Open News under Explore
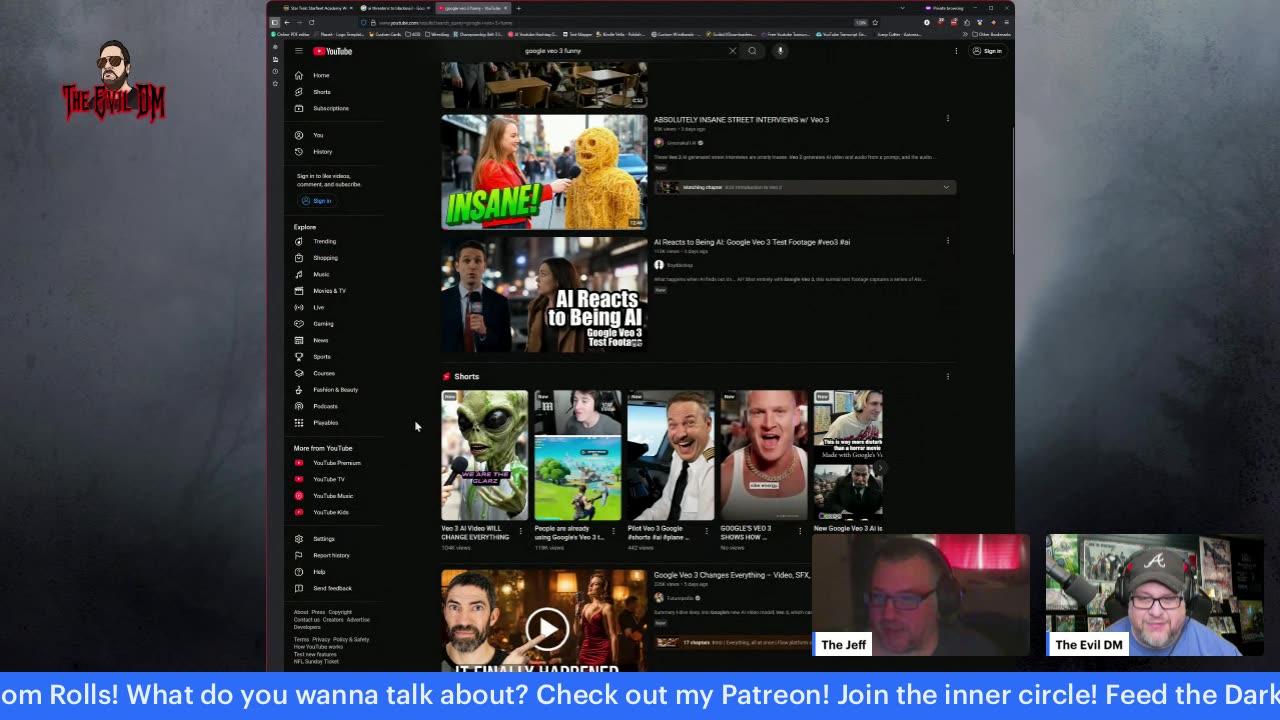 [x=319, y=340]
